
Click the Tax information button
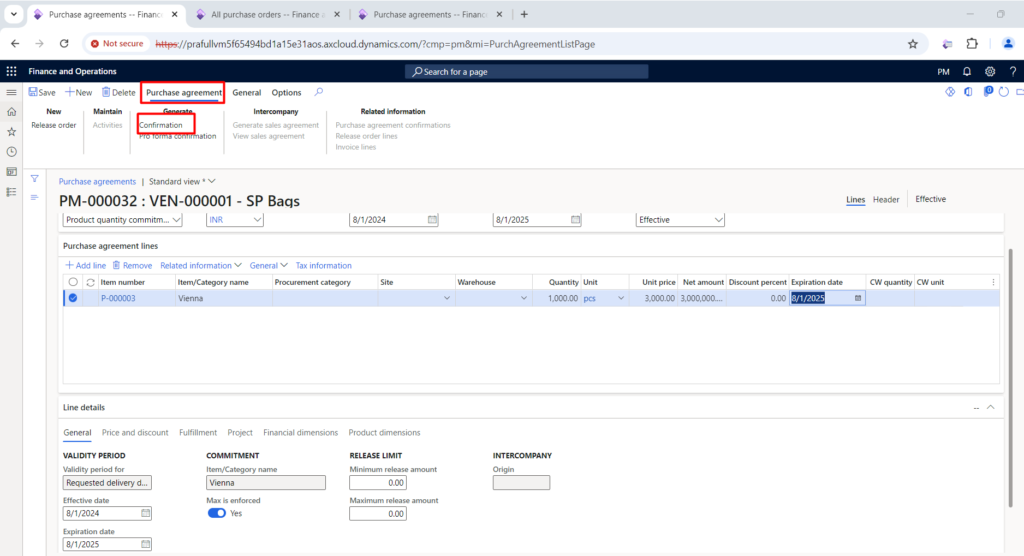coord(323,265)
